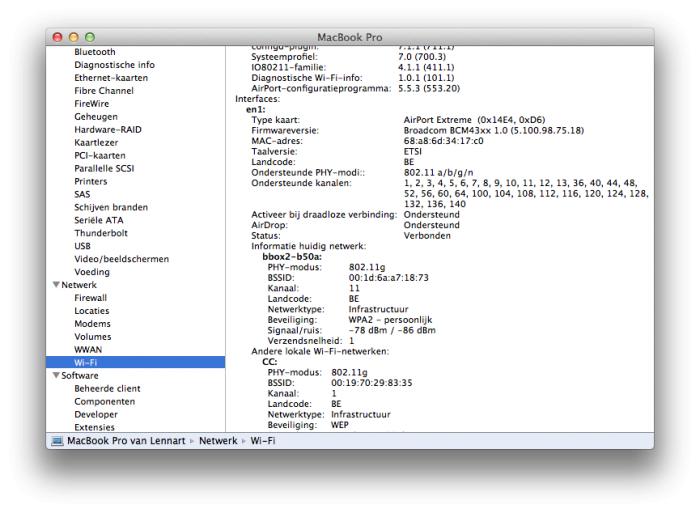The height and width of the screenshot is (513, 700).
Task: Select PCI-kaarten entry
Action: pyautogui.click(x=100, y=155)
